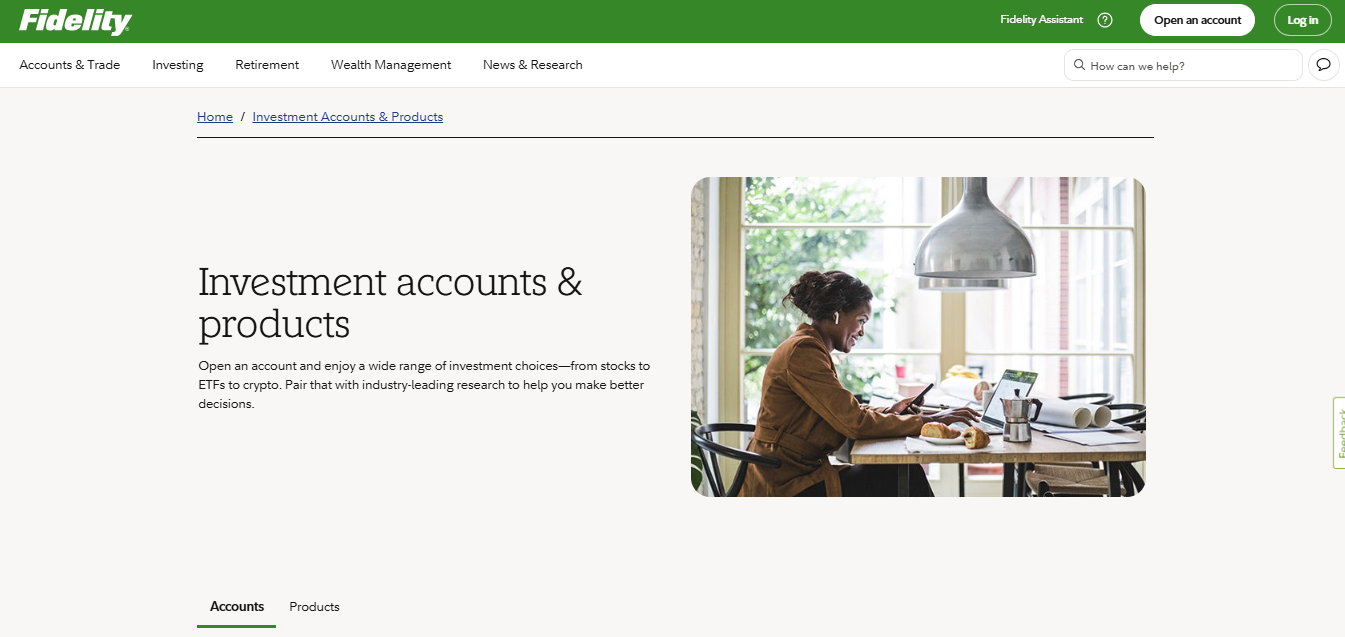Viewport: 1345px width, 637px height.
Task: Click the Investment accounts & products heading
Action: coord(390,303)
